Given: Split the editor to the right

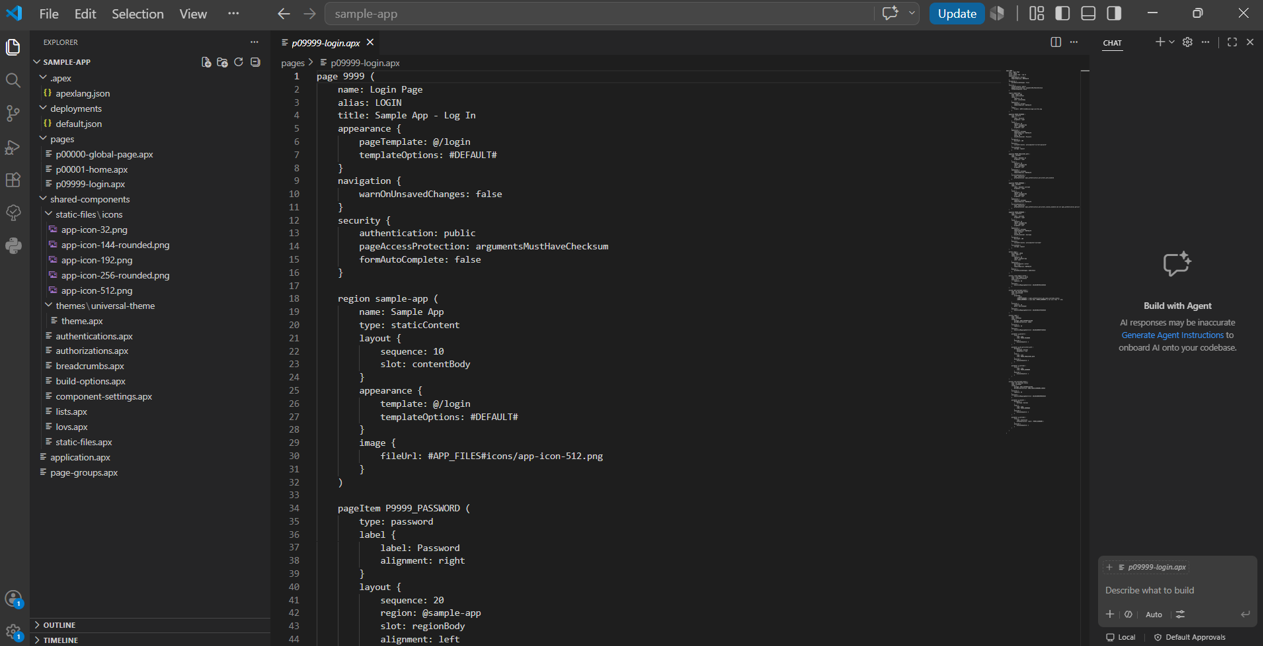Looking at the screenshot, I should pos(1056,42).
